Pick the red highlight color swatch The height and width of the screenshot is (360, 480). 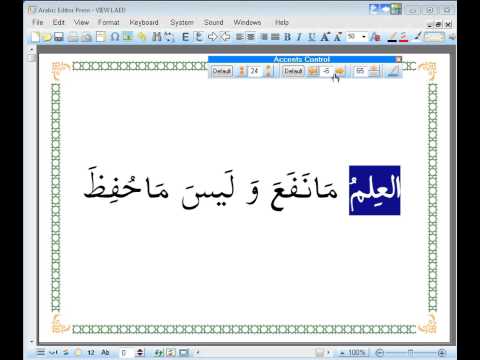[x=404, y=37]
